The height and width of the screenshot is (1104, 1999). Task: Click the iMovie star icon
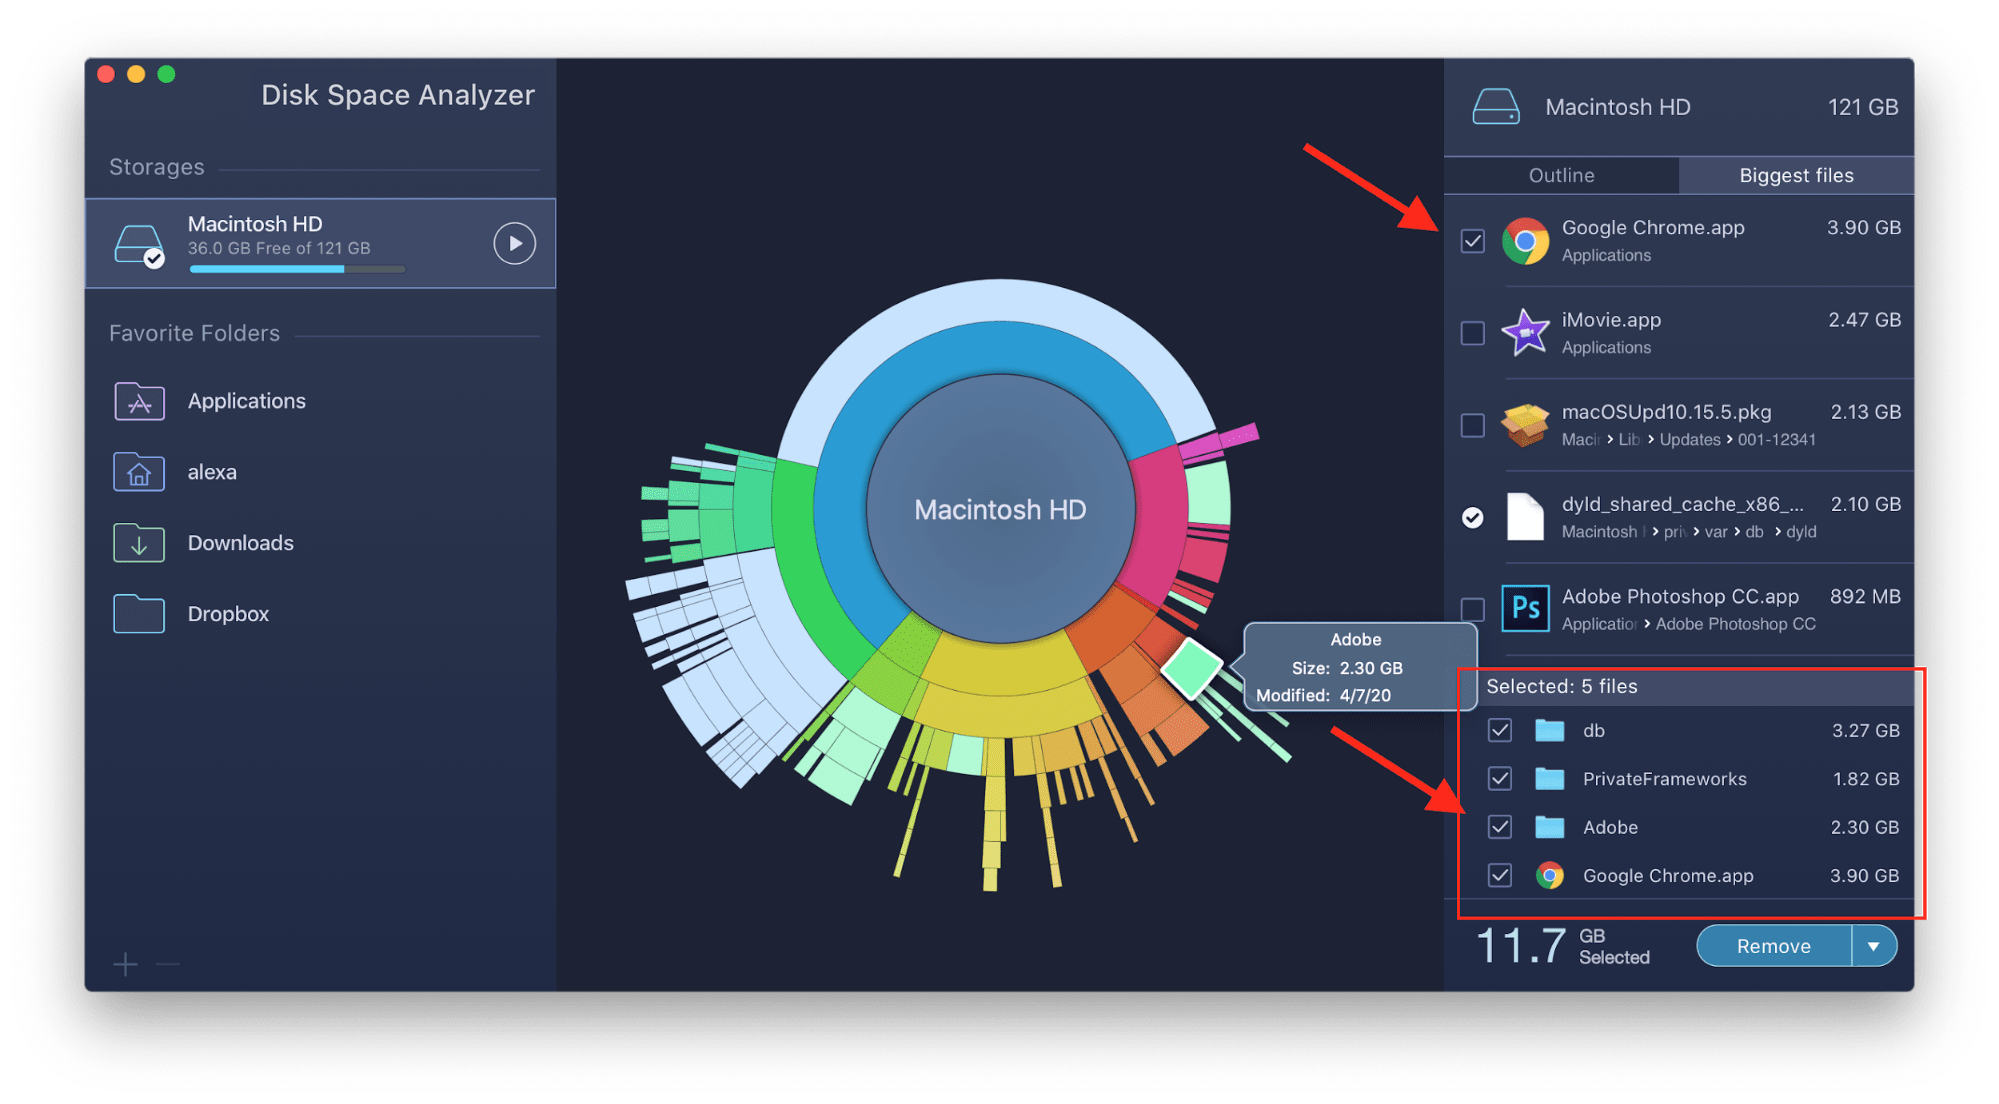tap(1525, 332)
